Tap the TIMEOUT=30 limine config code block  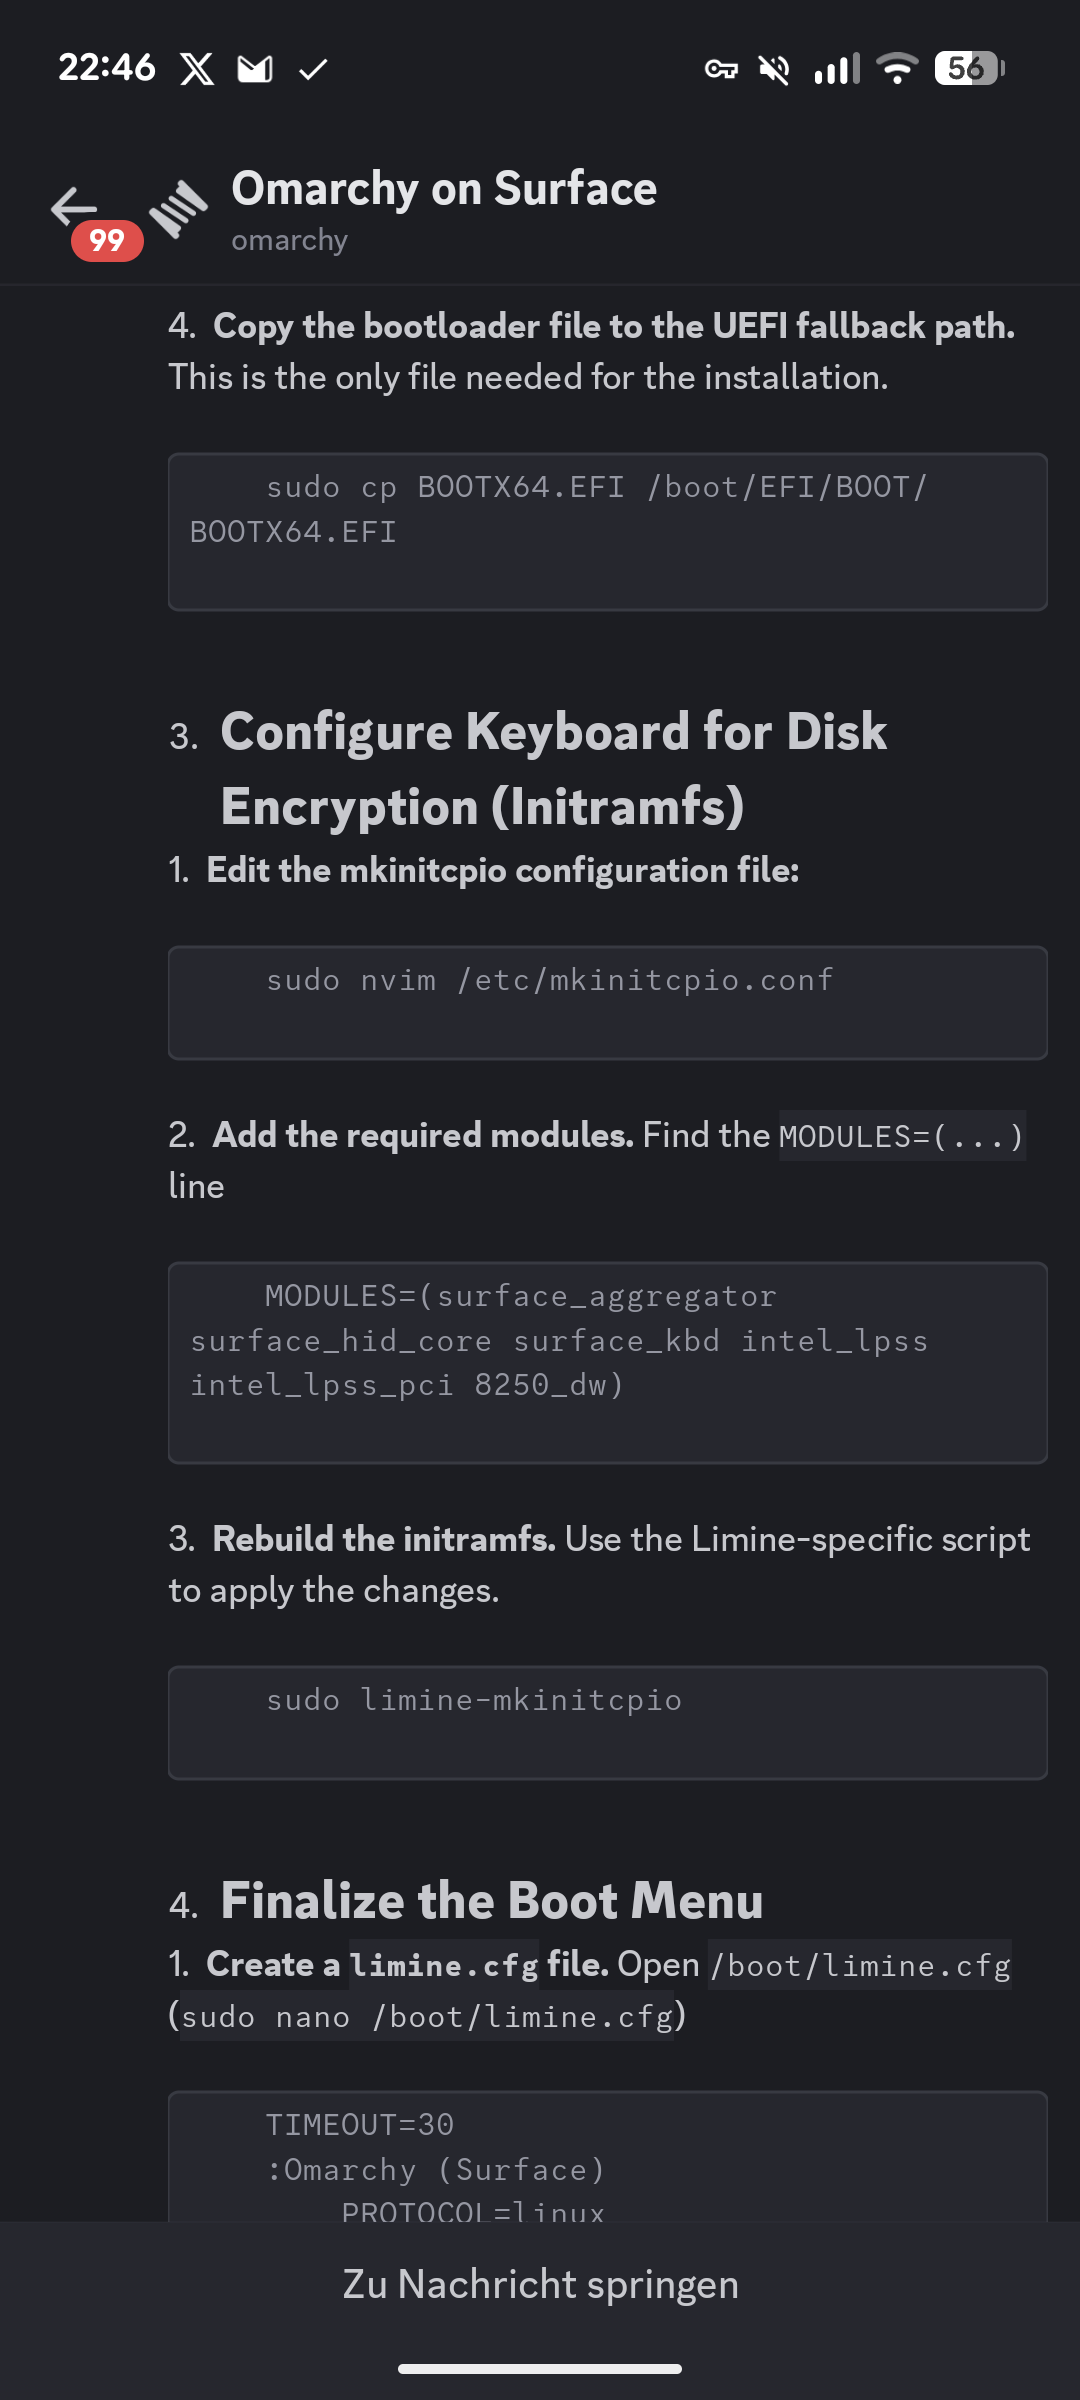[607, 2160]
